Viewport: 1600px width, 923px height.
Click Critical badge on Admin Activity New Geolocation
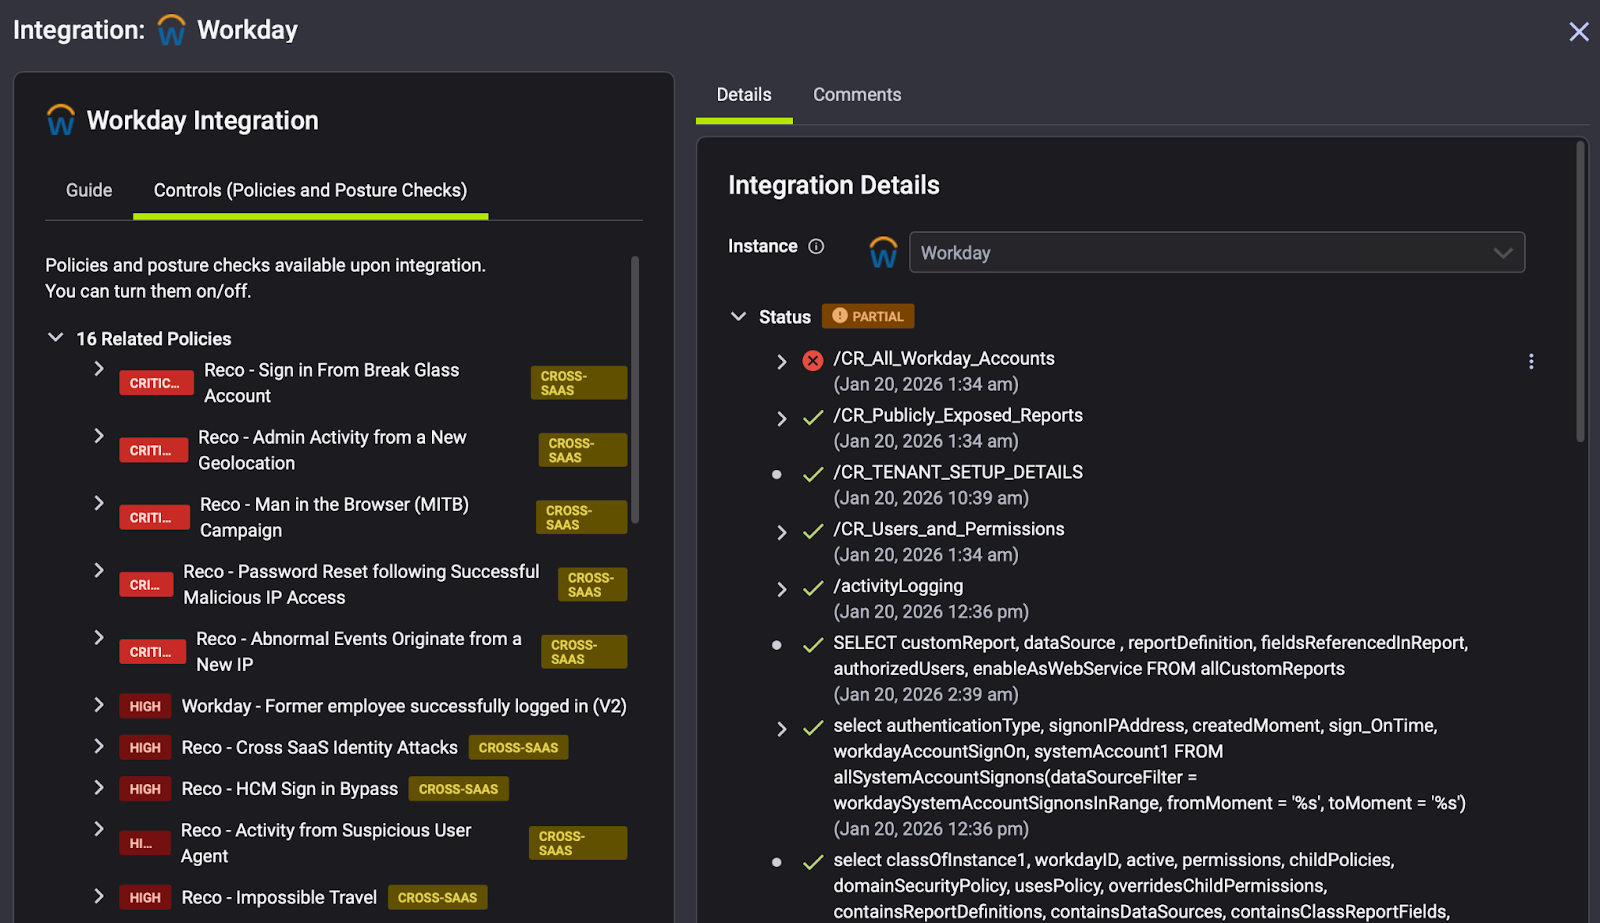point(153,450)
